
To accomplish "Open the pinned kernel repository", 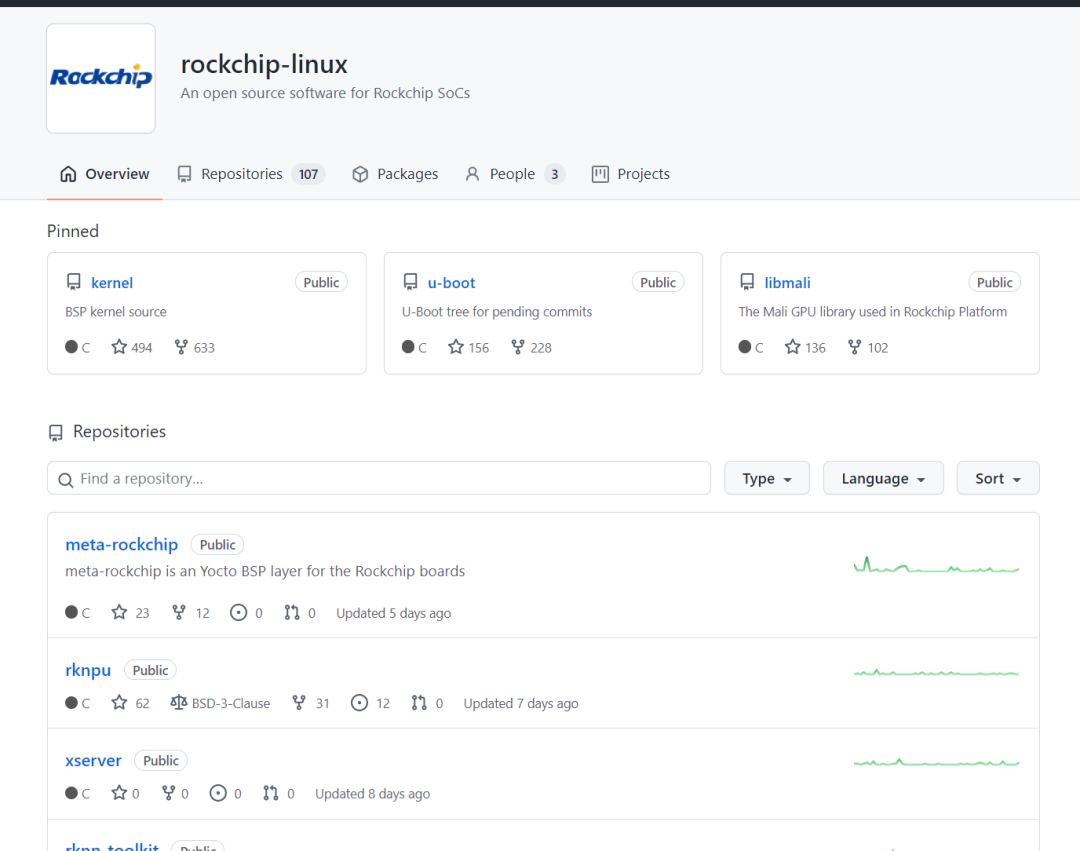I will (112, 283).
